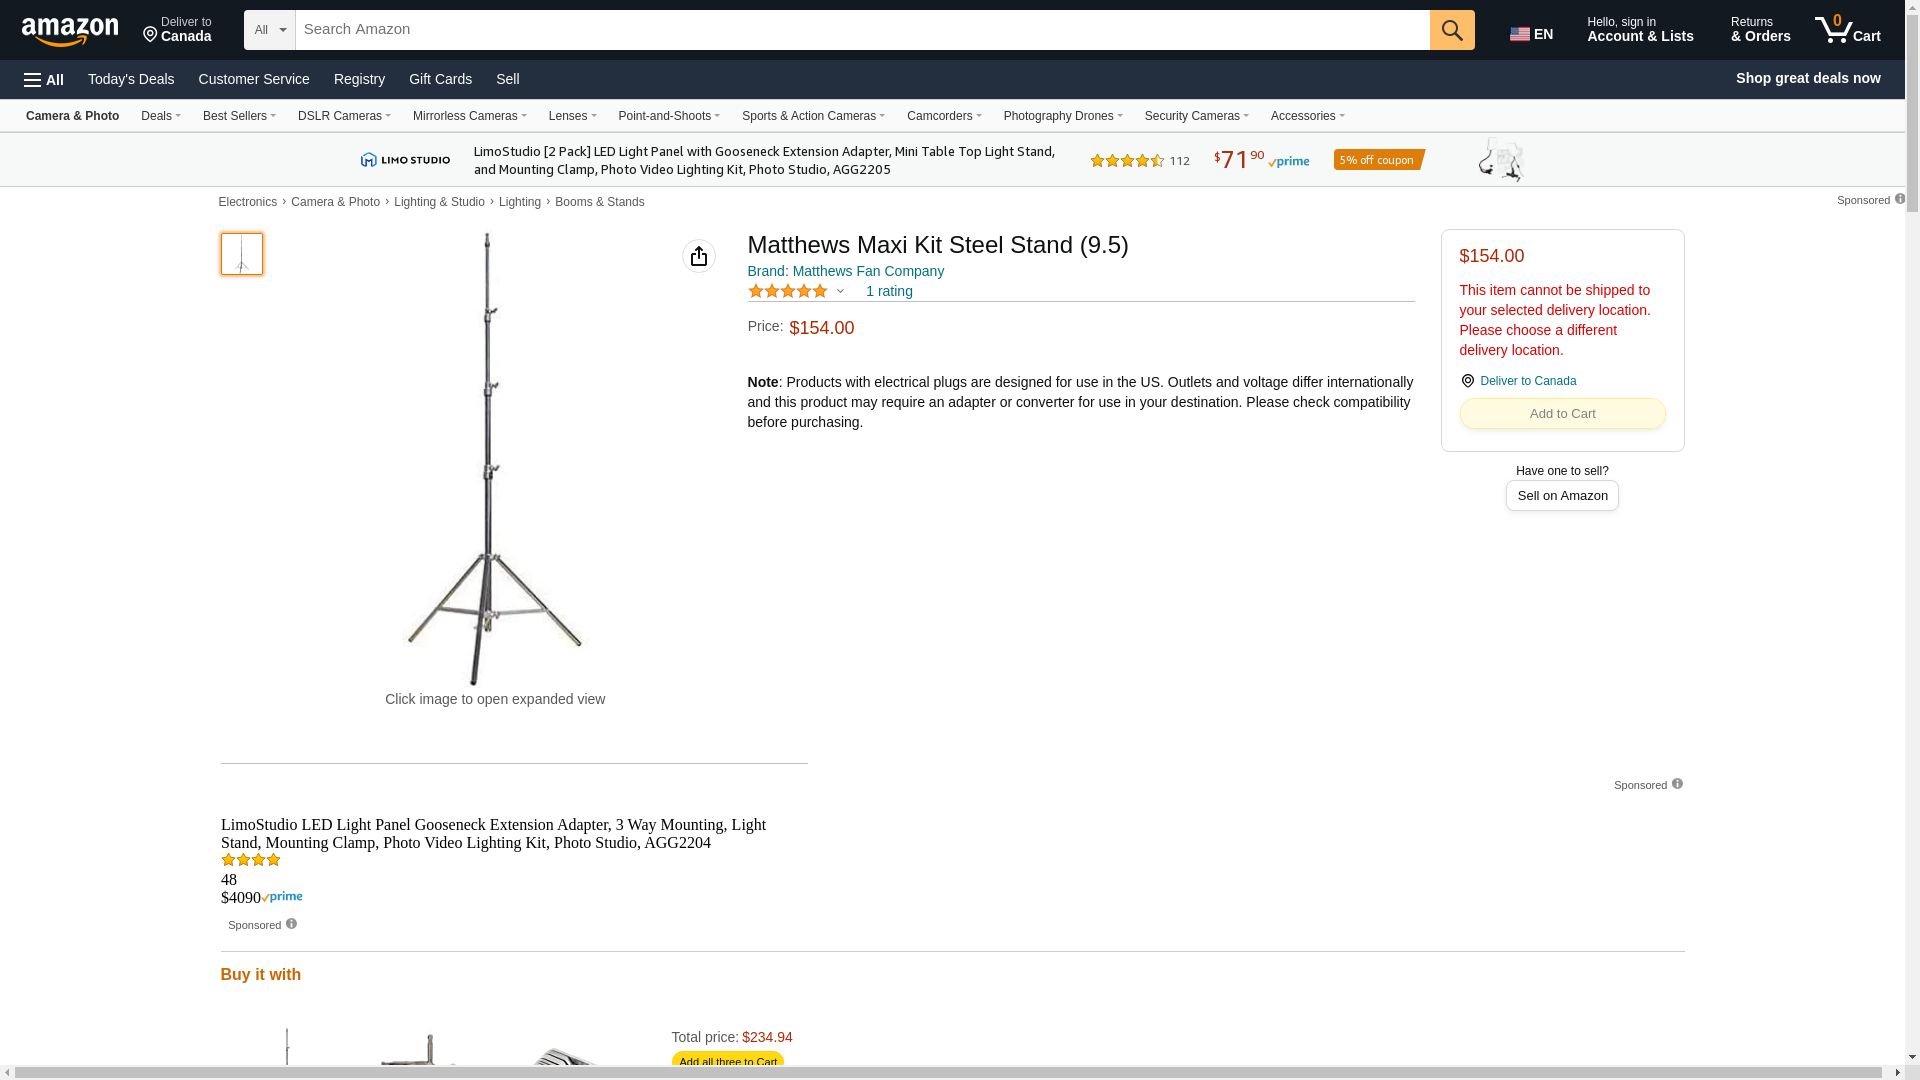Click the search magnifier button

coord(1452,30)
